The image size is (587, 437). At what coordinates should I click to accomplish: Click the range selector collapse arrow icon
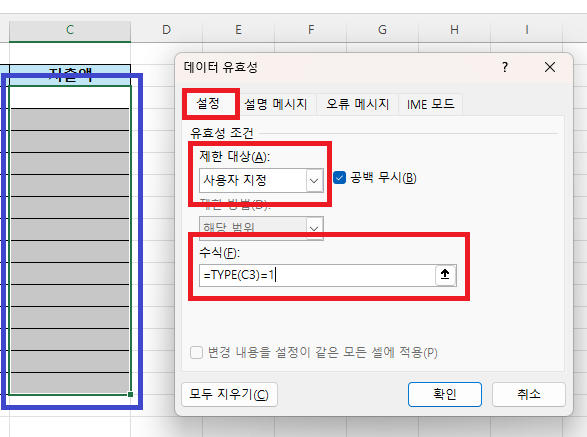445,275
